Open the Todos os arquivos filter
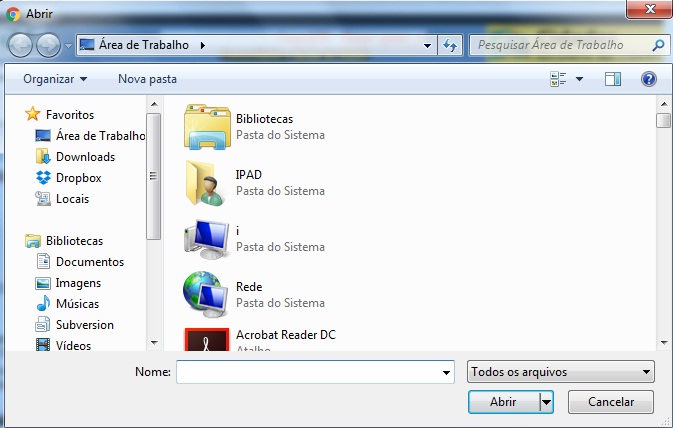The image size is (673, 428). coord(561,372)
